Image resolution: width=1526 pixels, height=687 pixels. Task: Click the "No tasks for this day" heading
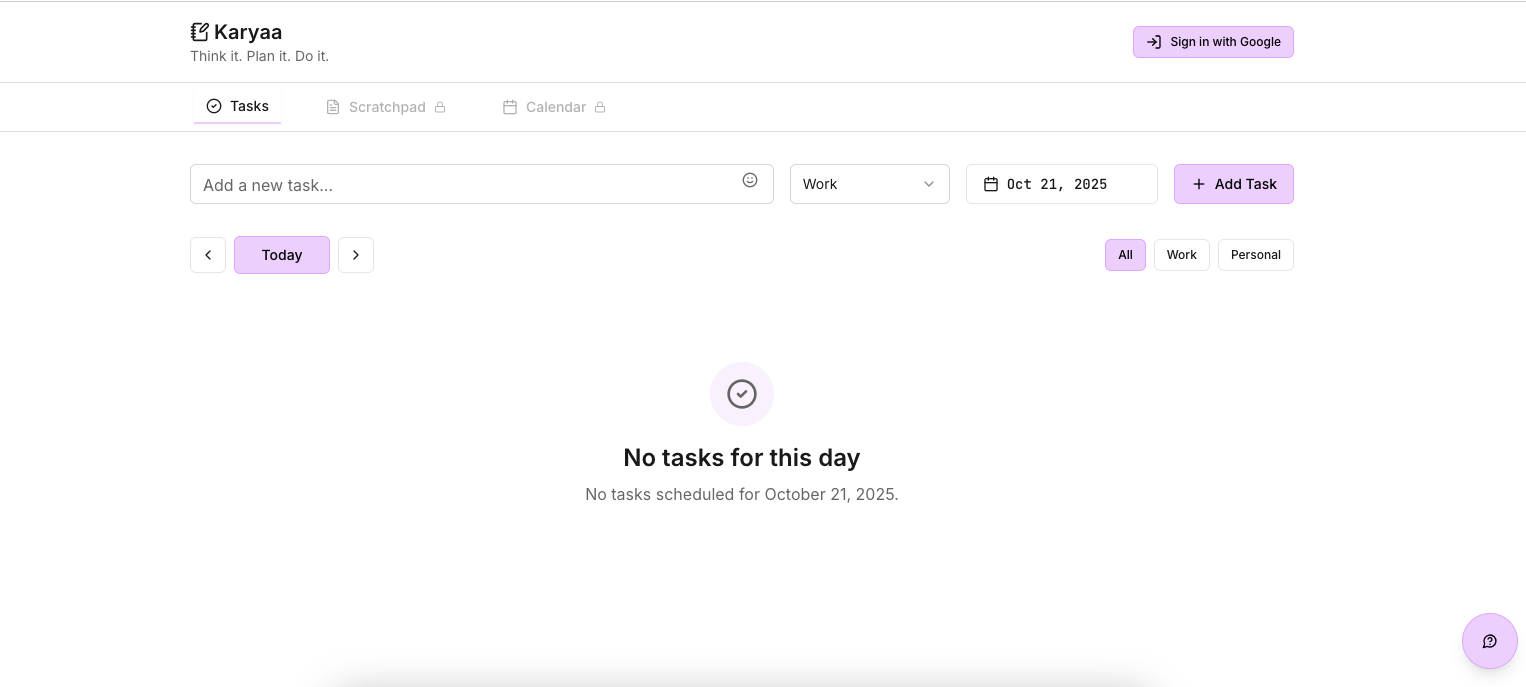tap(742, 457)
